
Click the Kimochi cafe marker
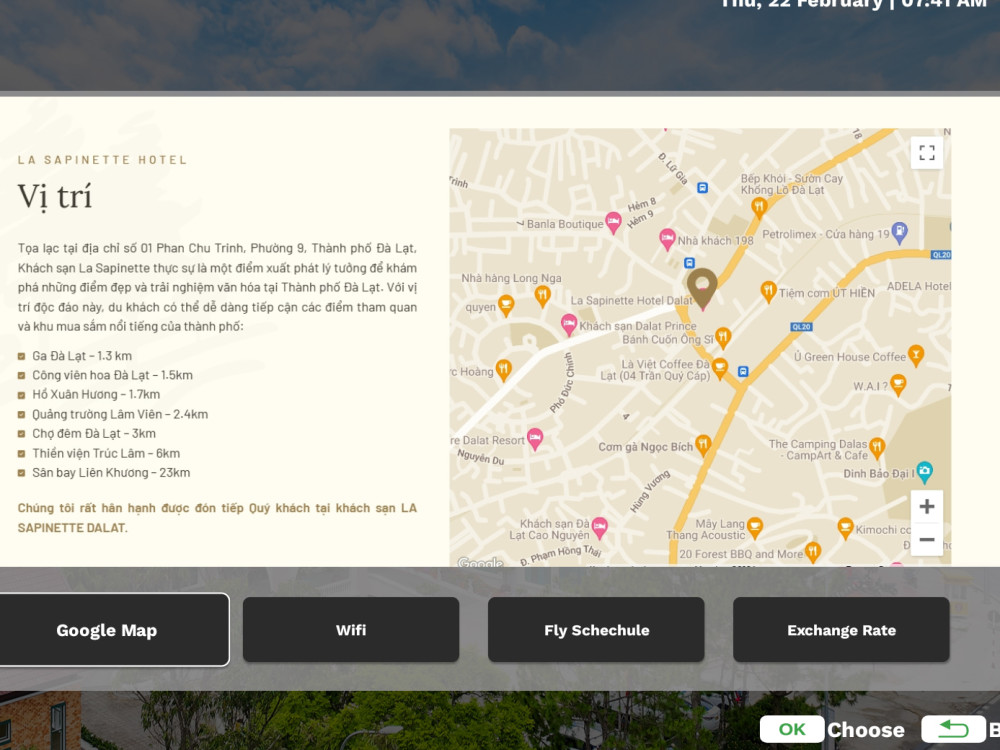click(x=845, y=528)
